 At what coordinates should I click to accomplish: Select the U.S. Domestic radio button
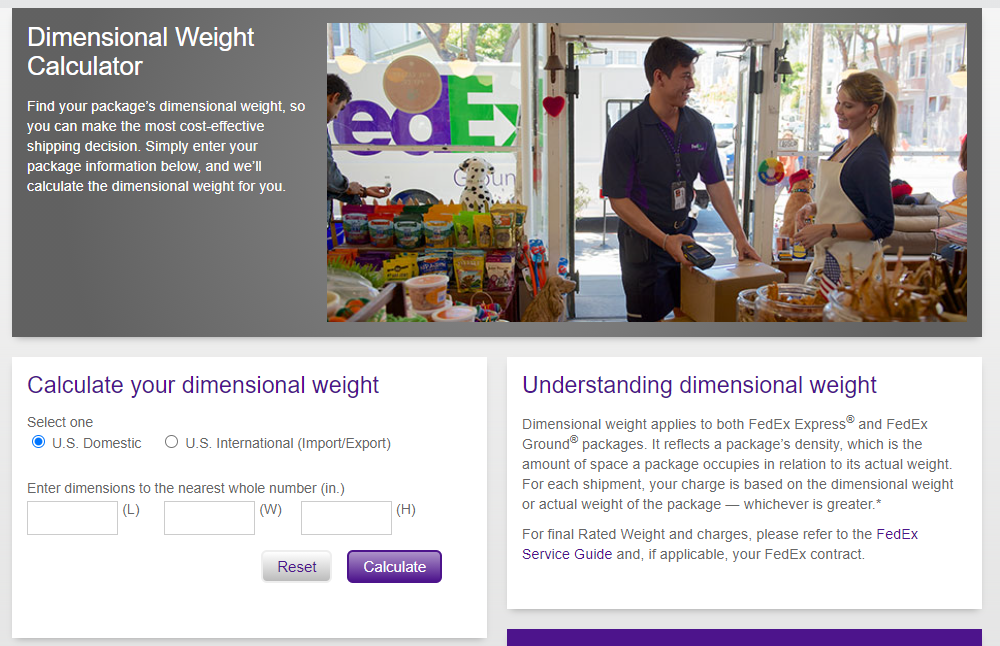pyautogui.click(x=38, y=441)
